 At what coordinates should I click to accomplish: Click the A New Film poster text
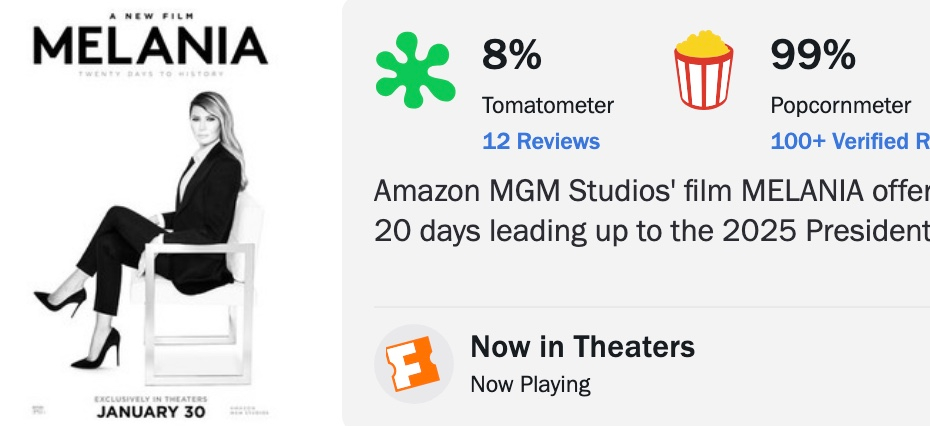(150, 16)
